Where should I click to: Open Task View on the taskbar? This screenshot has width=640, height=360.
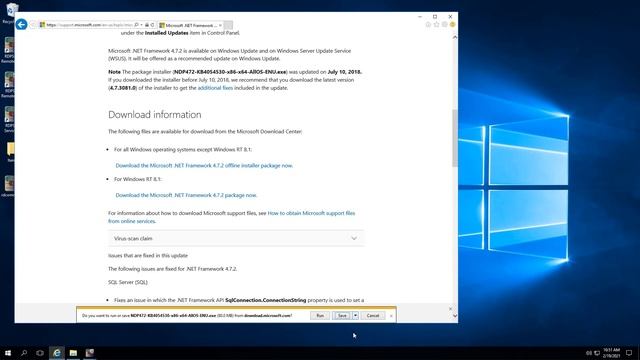click(x=40, y=353)
